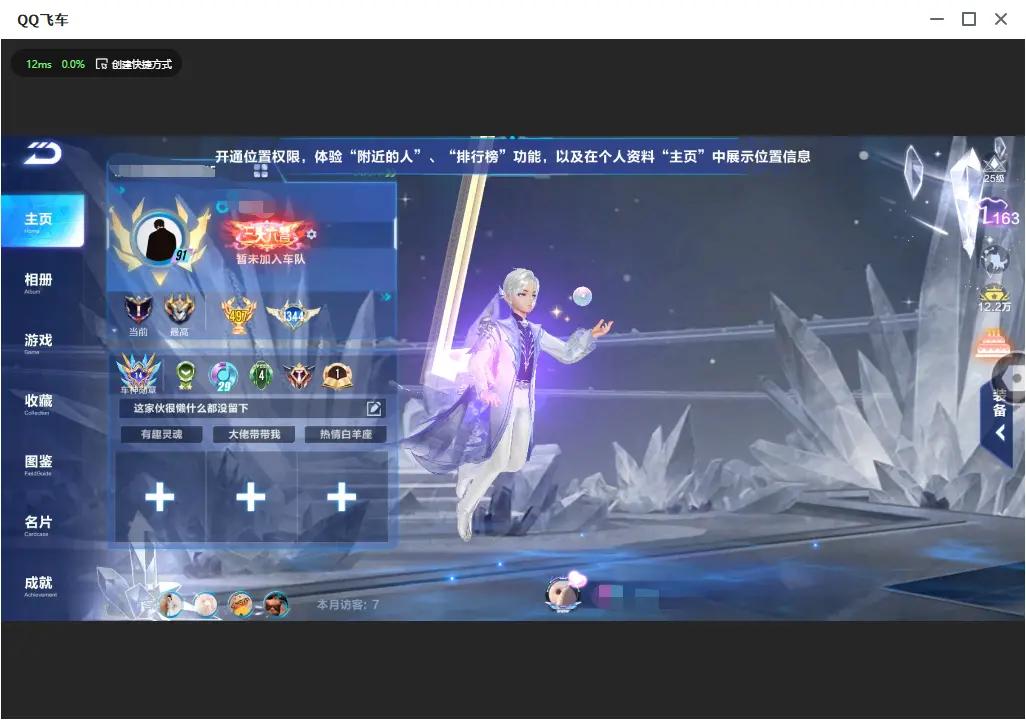Click the signature 这家伙很懒什么都没留下
The height and width of the screenshot is (720, 1026).
tap(190, 408)
